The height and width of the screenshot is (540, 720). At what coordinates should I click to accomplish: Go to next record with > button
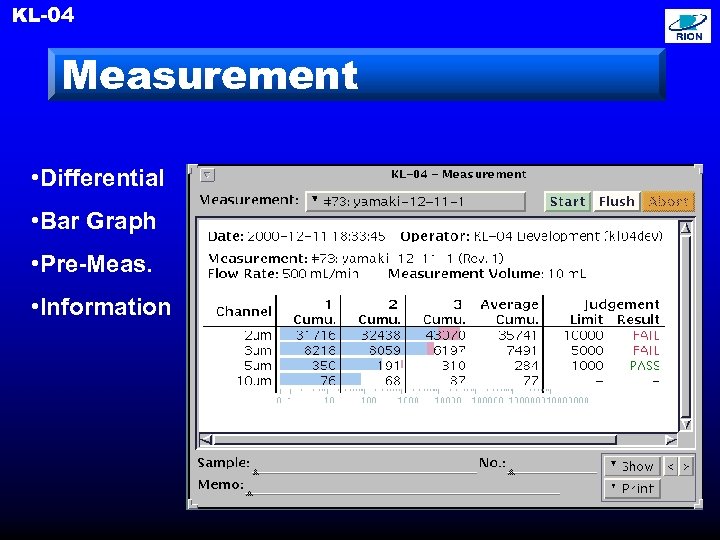tap(686, 467)
